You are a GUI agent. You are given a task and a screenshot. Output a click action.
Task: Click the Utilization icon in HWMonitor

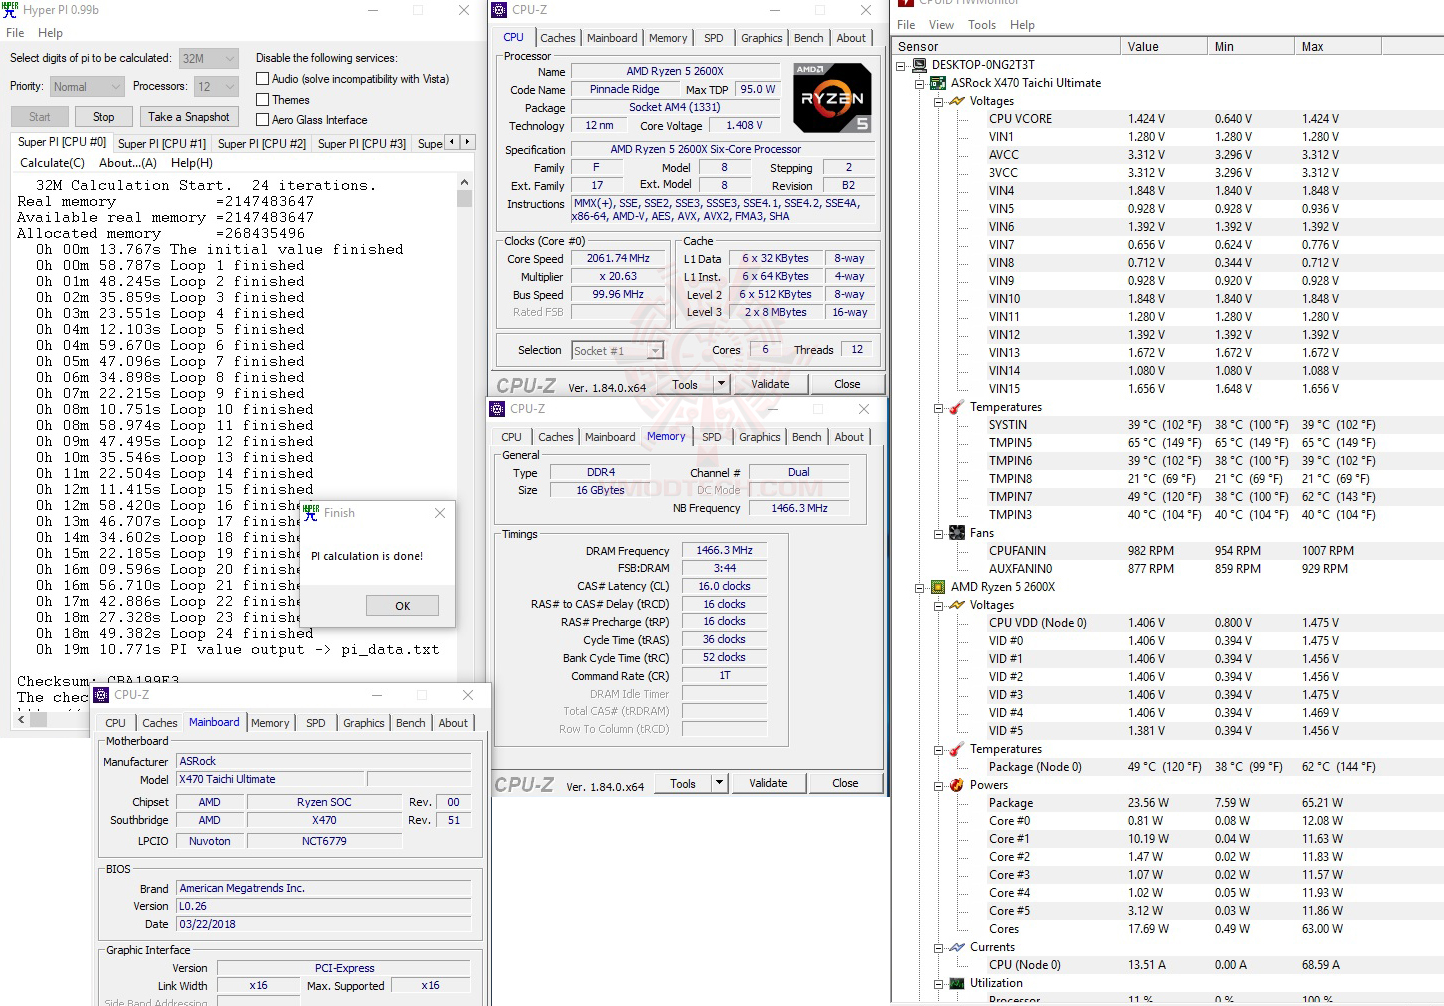coord(957,983)
